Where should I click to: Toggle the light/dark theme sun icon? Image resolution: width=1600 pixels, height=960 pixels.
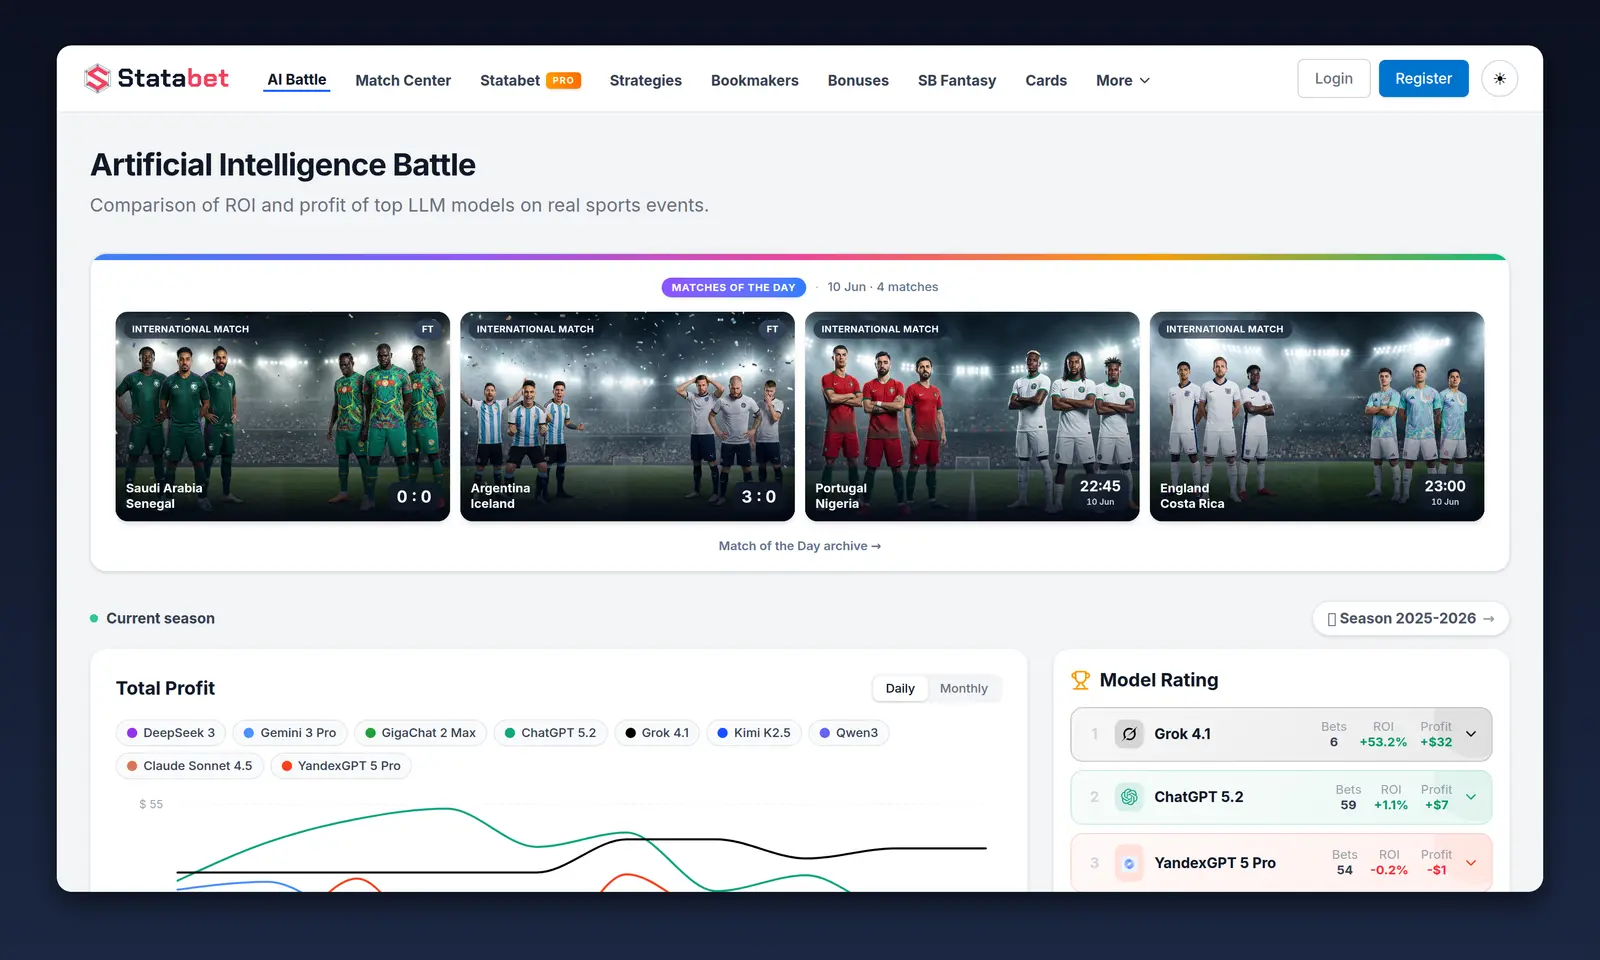(x=1500, y=79)
